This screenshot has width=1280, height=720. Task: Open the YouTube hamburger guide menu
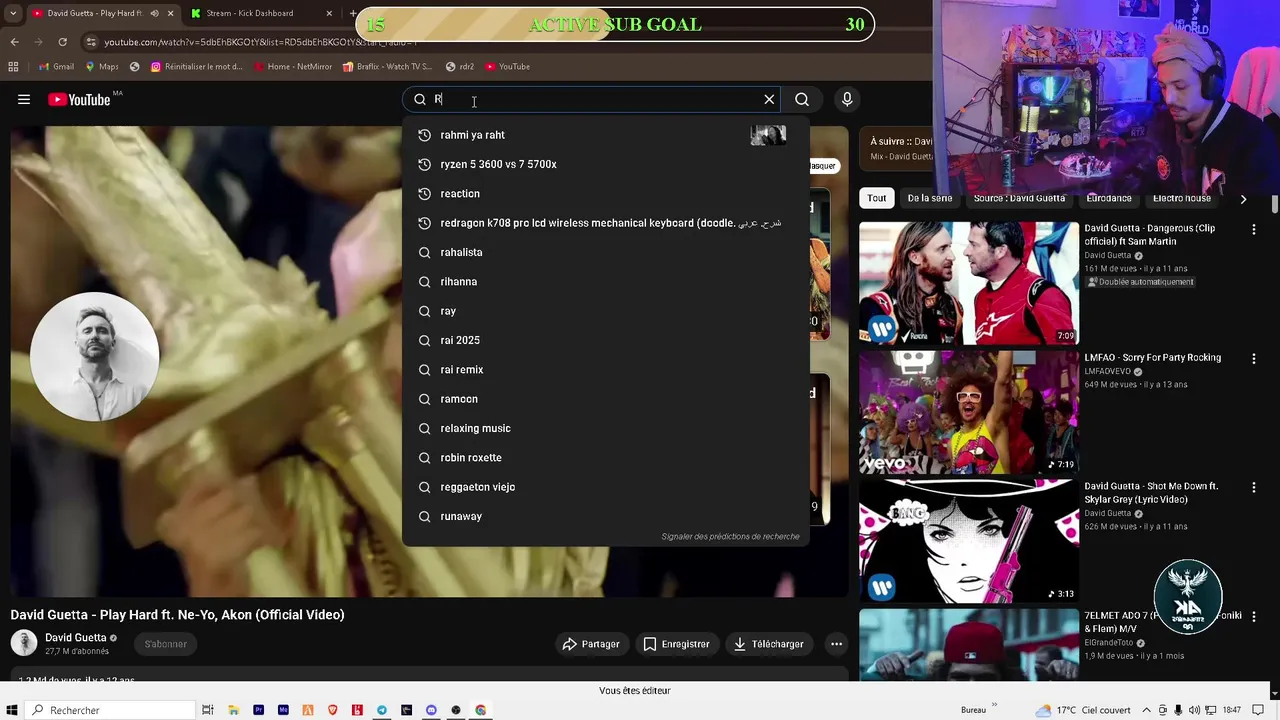click(24, 99)
